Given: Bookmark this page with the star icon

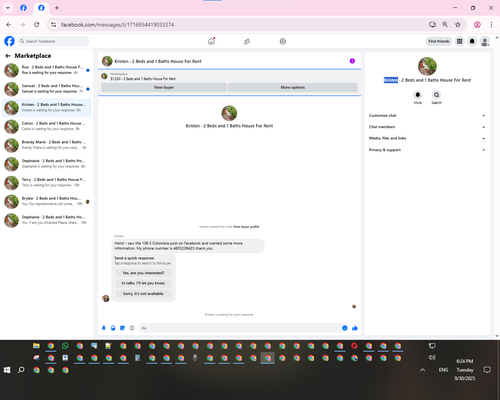Looking at the screenshot, I should click(x=458, y=24).
